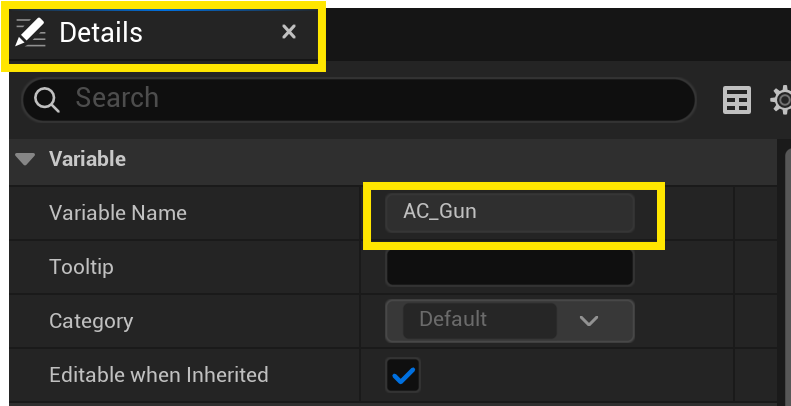
Task: Click the search magnifier icon
Action: pyautogui.click(x=47, y=98)
